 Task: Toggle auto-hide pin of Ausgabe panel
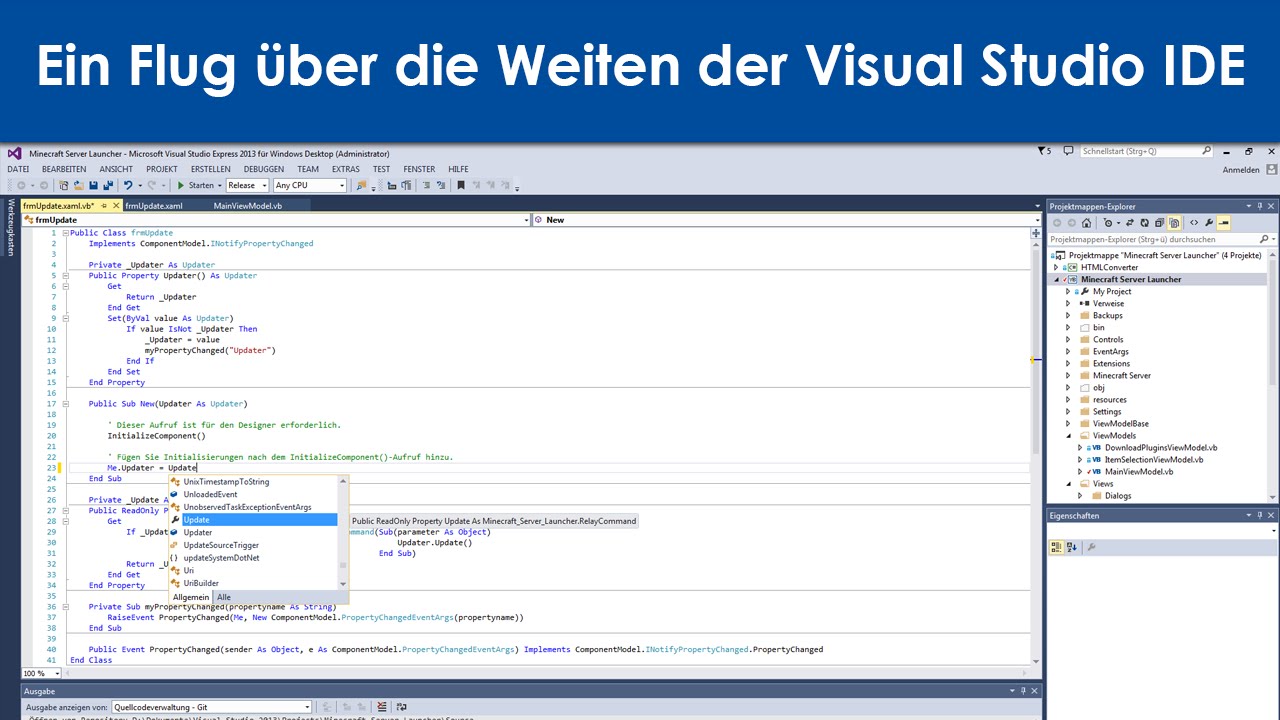(1023, 691)
